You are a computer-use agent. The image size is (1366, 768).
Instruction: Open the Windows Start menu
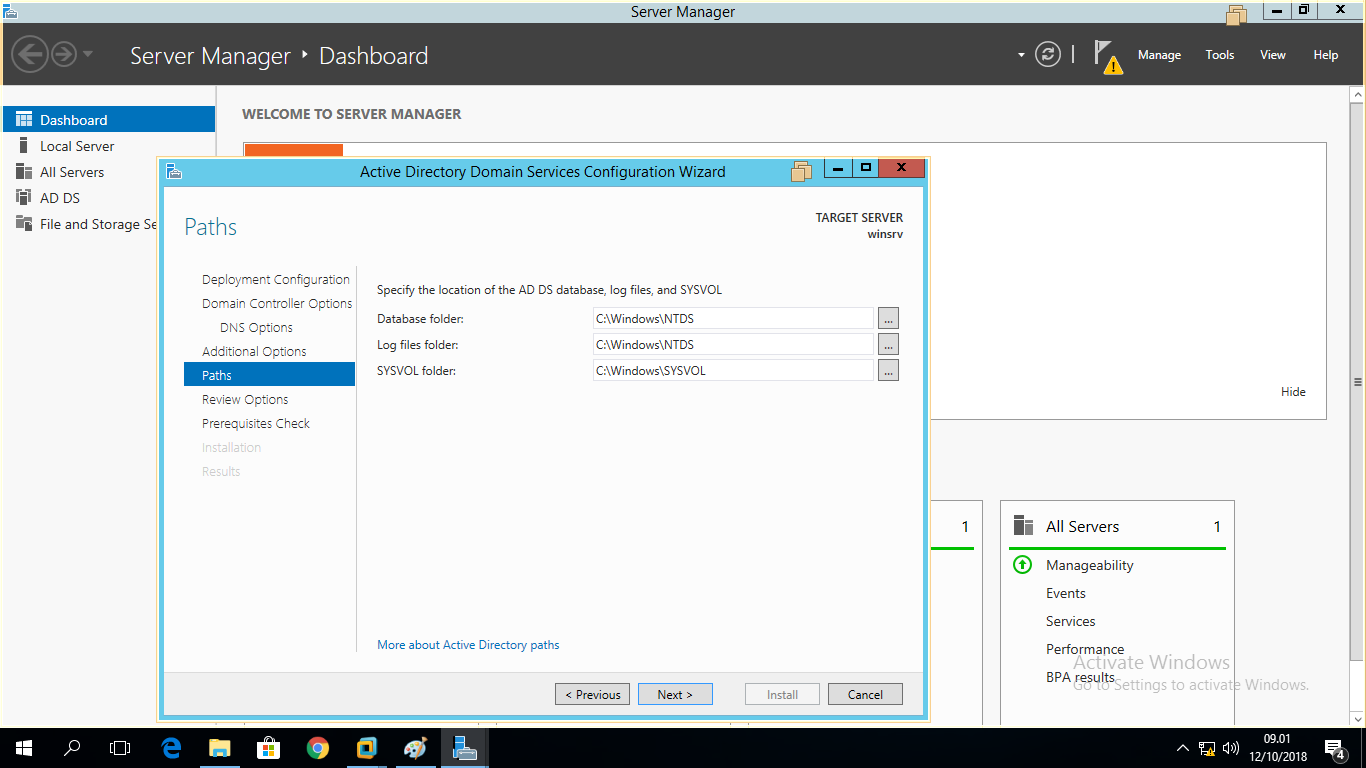(23, 747)
